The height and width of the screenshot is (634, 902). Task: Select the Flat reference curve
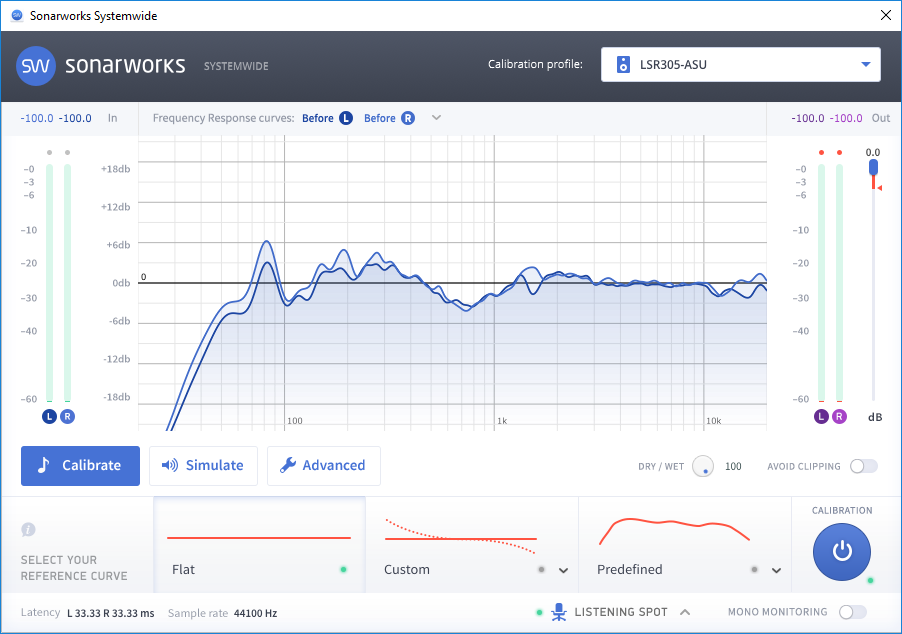(x=259, y=545)
